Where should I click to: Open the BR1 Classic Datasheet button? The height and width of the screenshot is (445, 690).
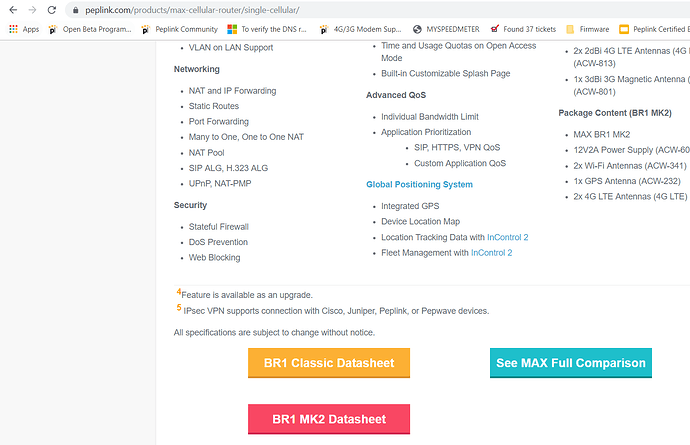(329, 363)
